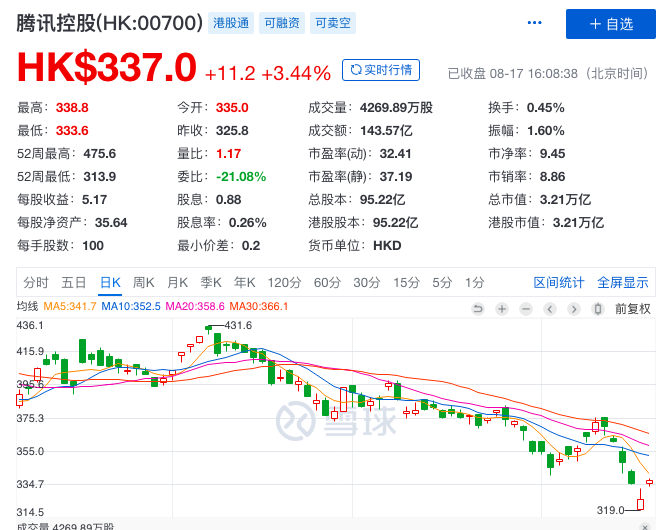The width and height of the screenshot is (671, 530).
Task: Click the 市盈率(动) value 32.41
Action: [395, 154]
